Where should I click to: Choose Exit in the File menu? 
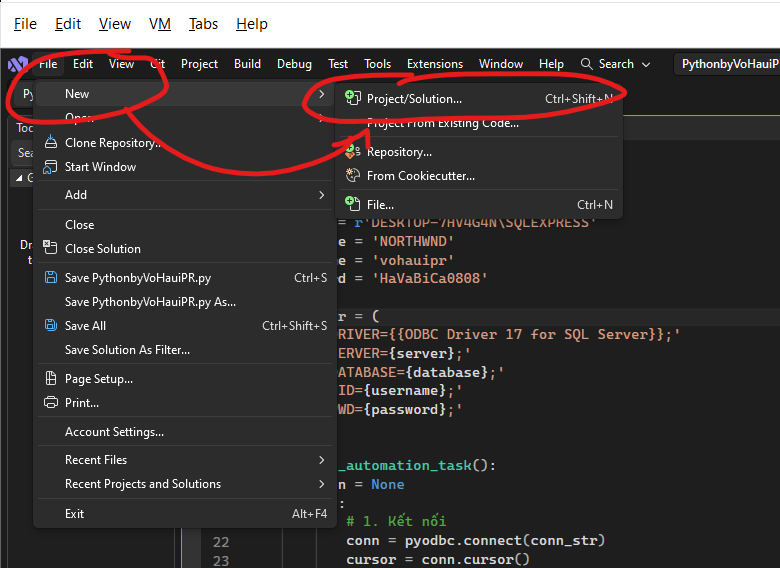[75, 514]
